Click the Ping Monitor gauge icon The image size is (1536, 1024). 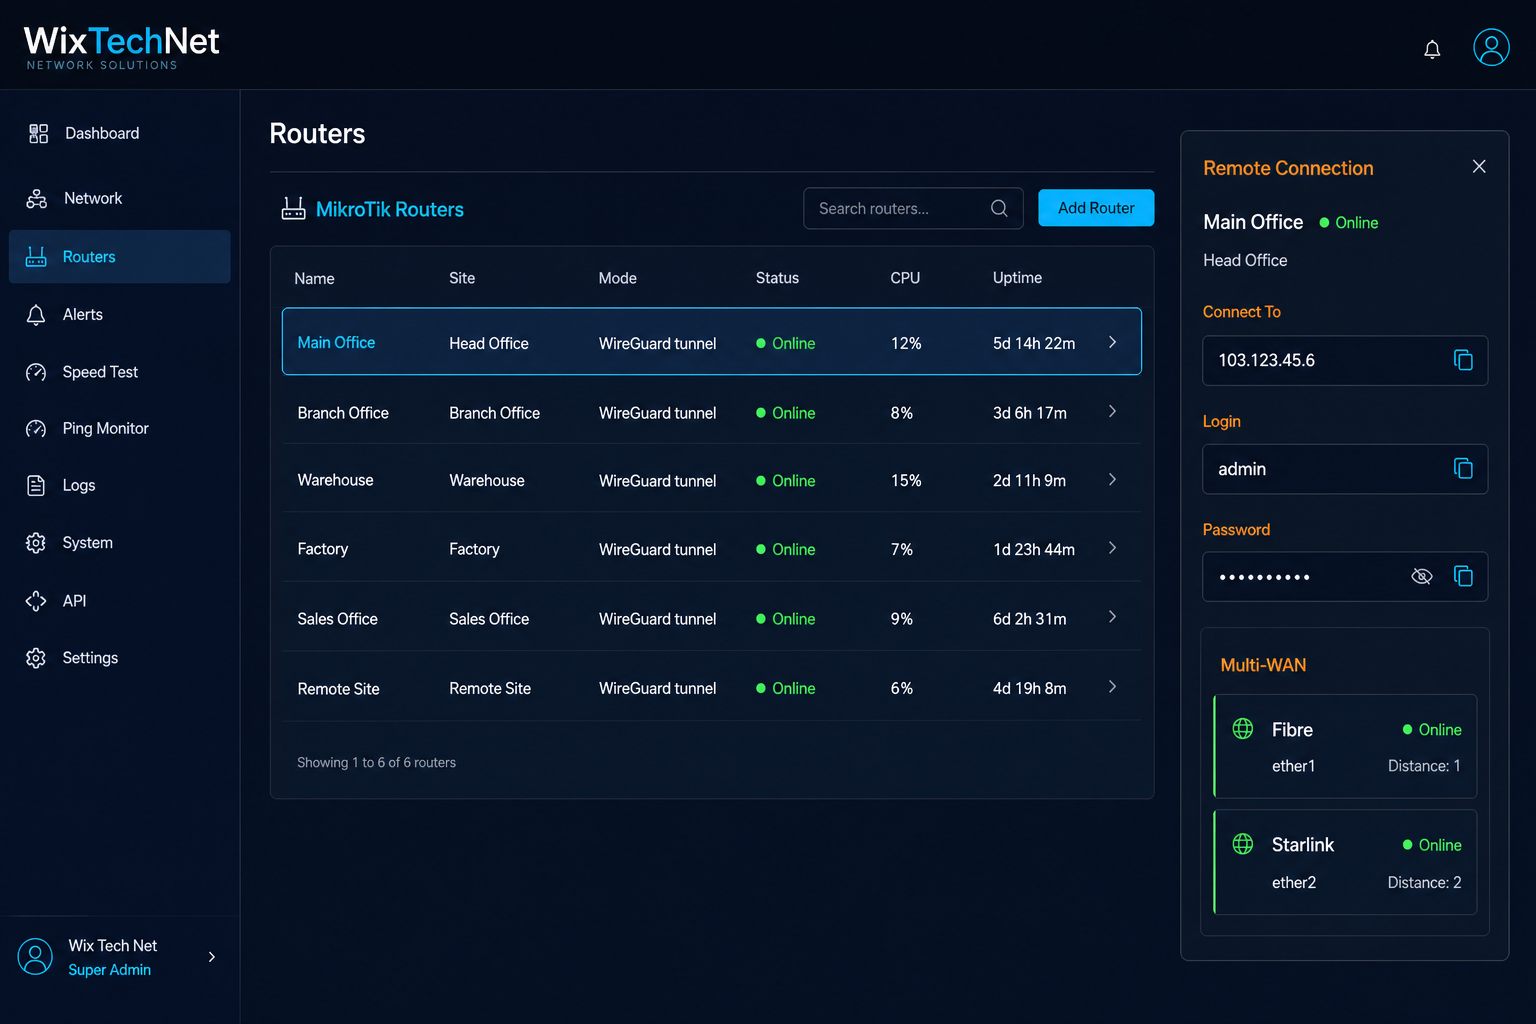pyautogui.click(x=36, y=428)
